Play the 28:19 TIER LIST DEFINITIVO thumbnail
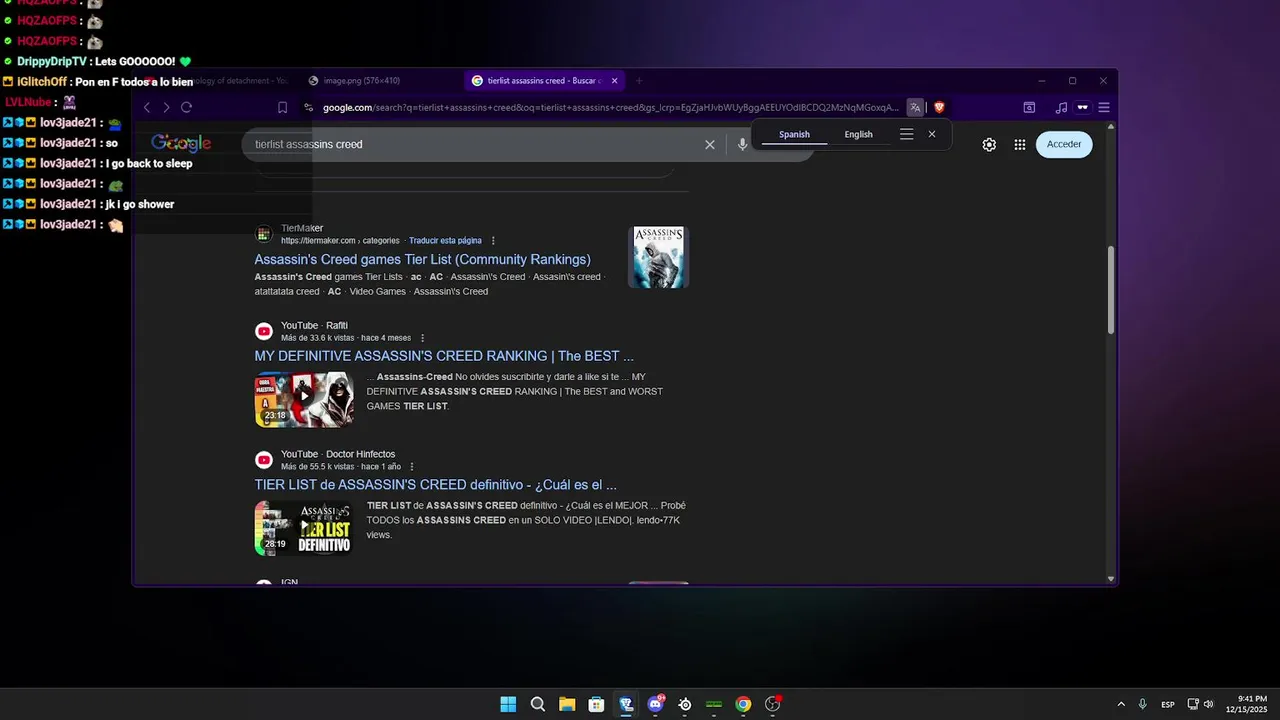This screenshot has width=1280, height=720. [304, 528]
